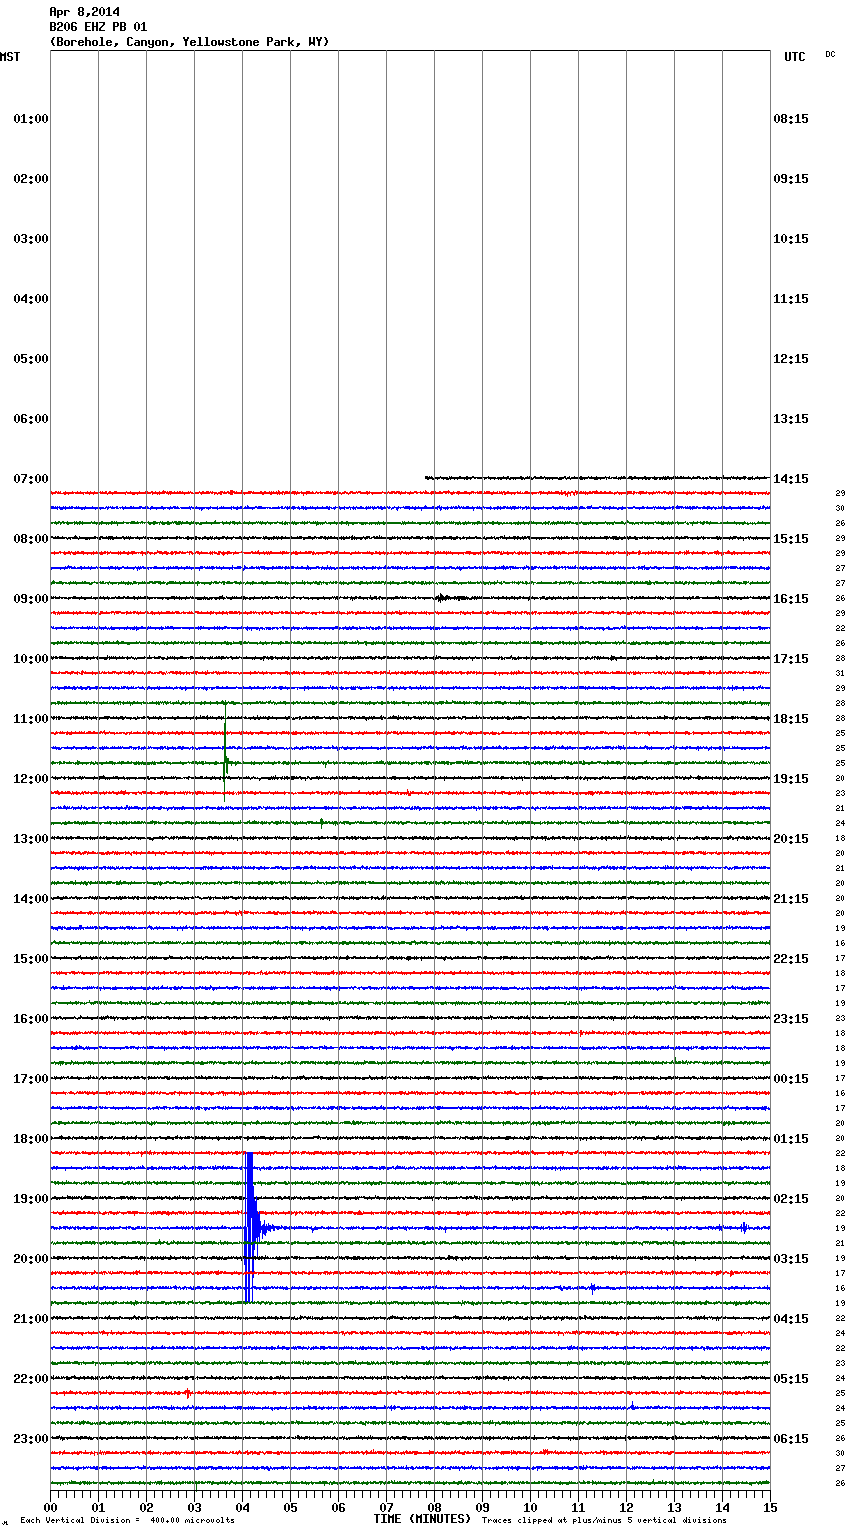
Task: Click the '09:00' MST time label
Action: (31, 599)
